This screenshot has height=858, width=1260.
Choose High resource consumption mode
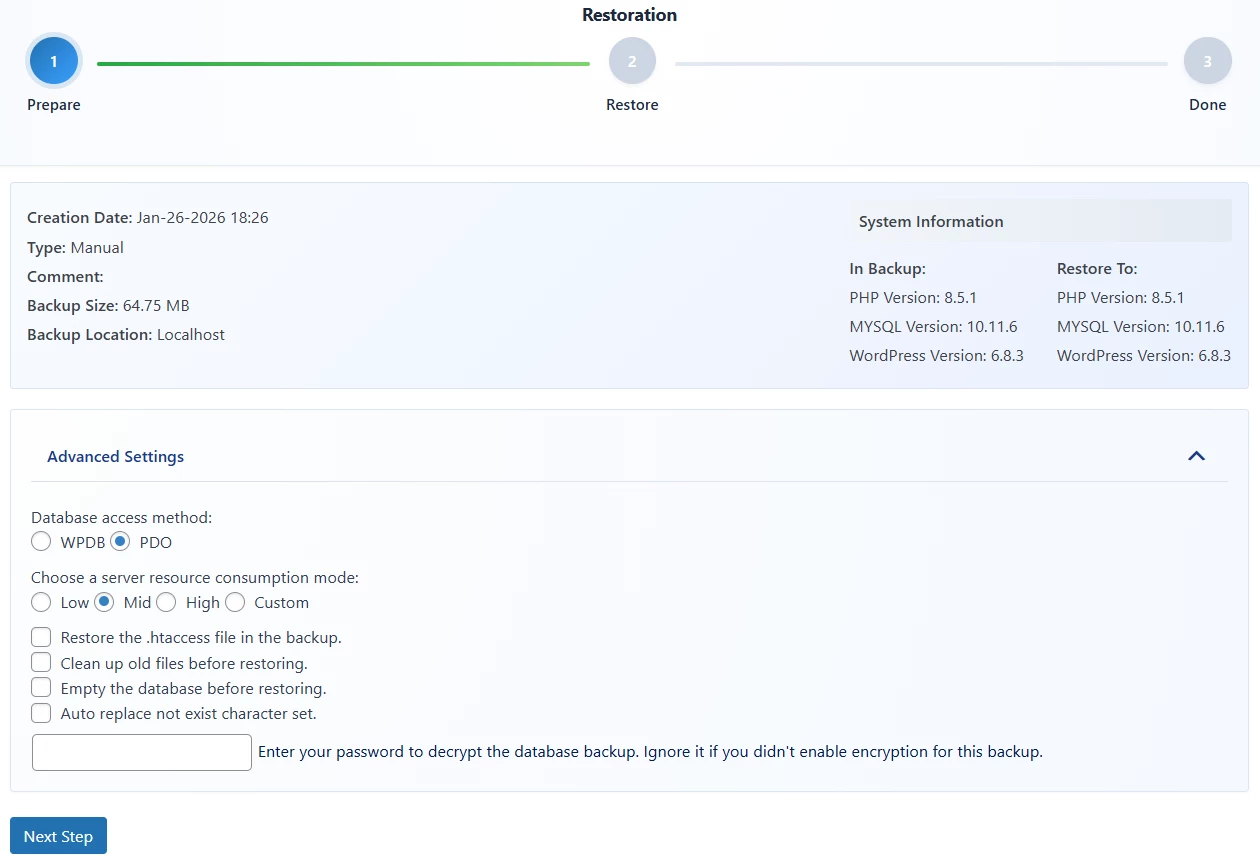(166, 602)
